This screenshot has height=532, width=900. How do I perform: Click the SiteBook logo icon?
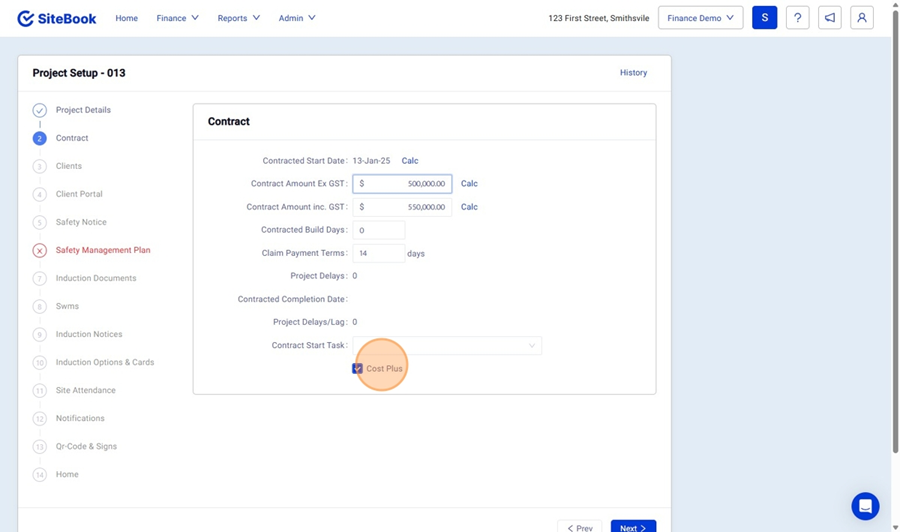coord(26,18)
